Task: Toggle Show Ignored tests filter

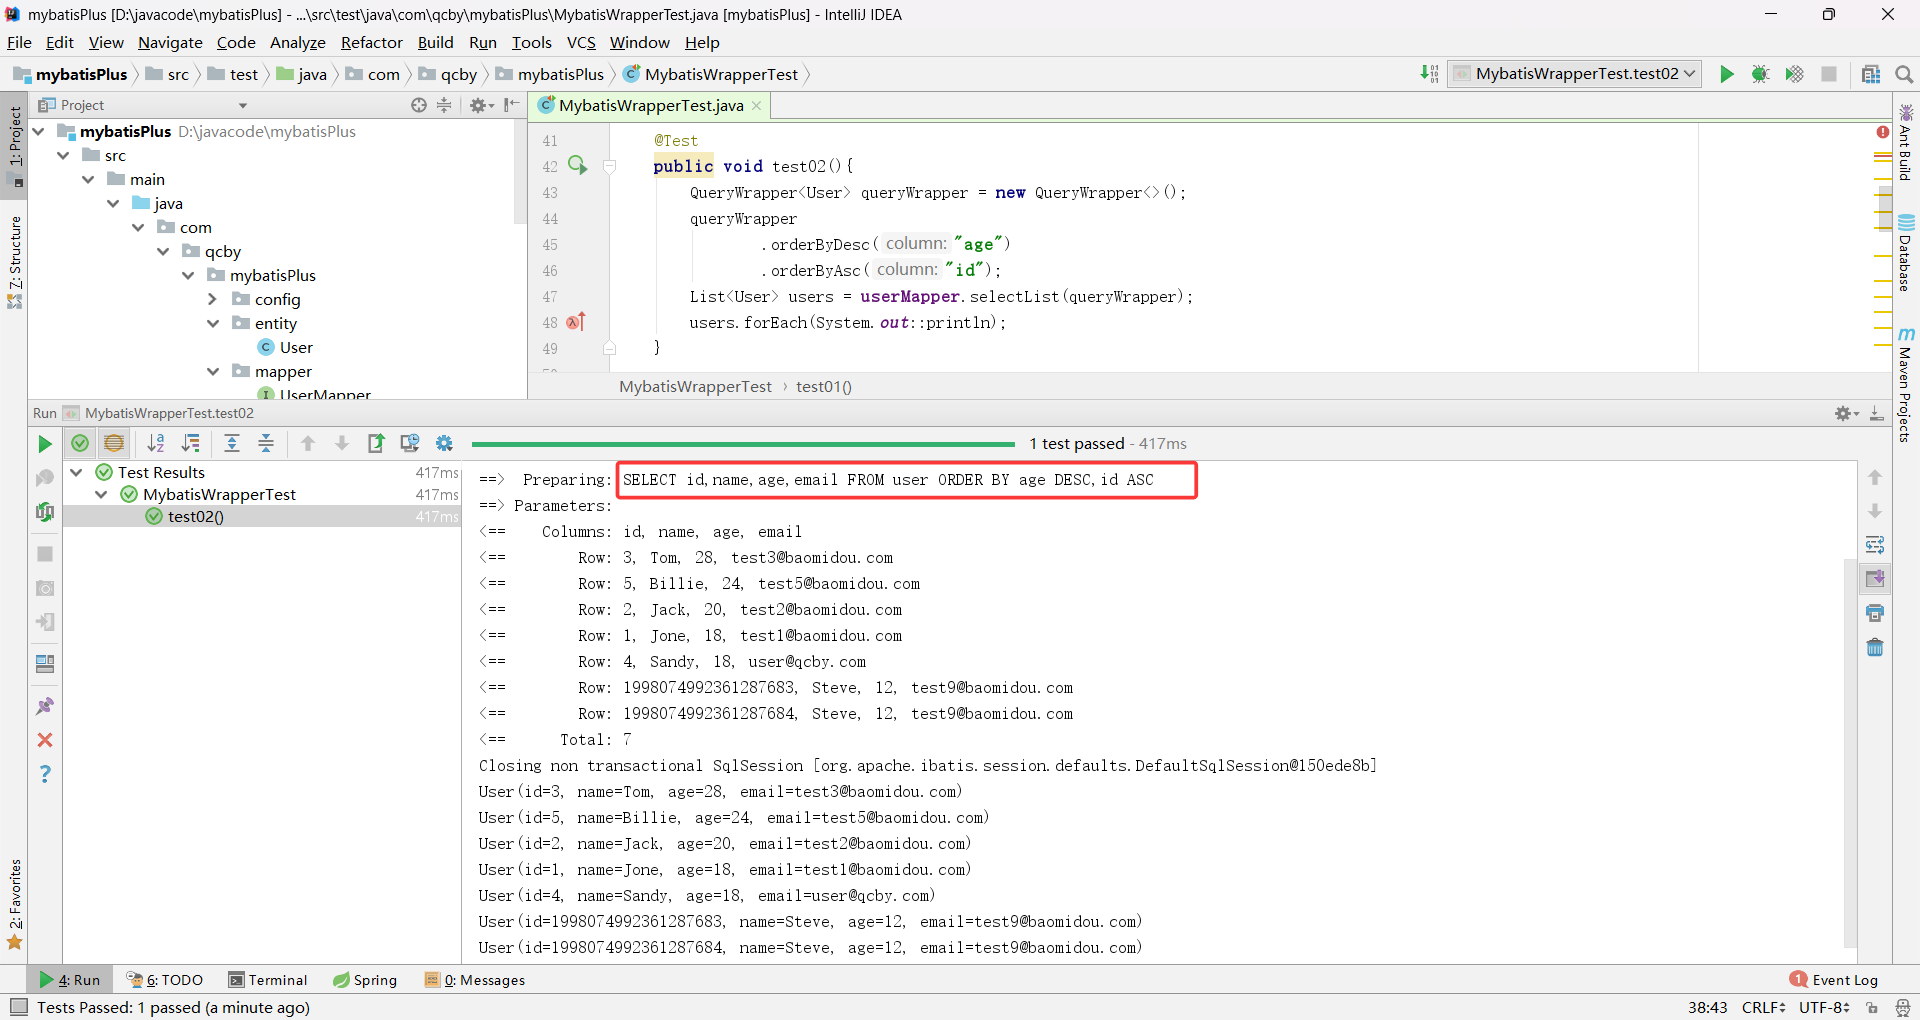Action: pos(114,443)
